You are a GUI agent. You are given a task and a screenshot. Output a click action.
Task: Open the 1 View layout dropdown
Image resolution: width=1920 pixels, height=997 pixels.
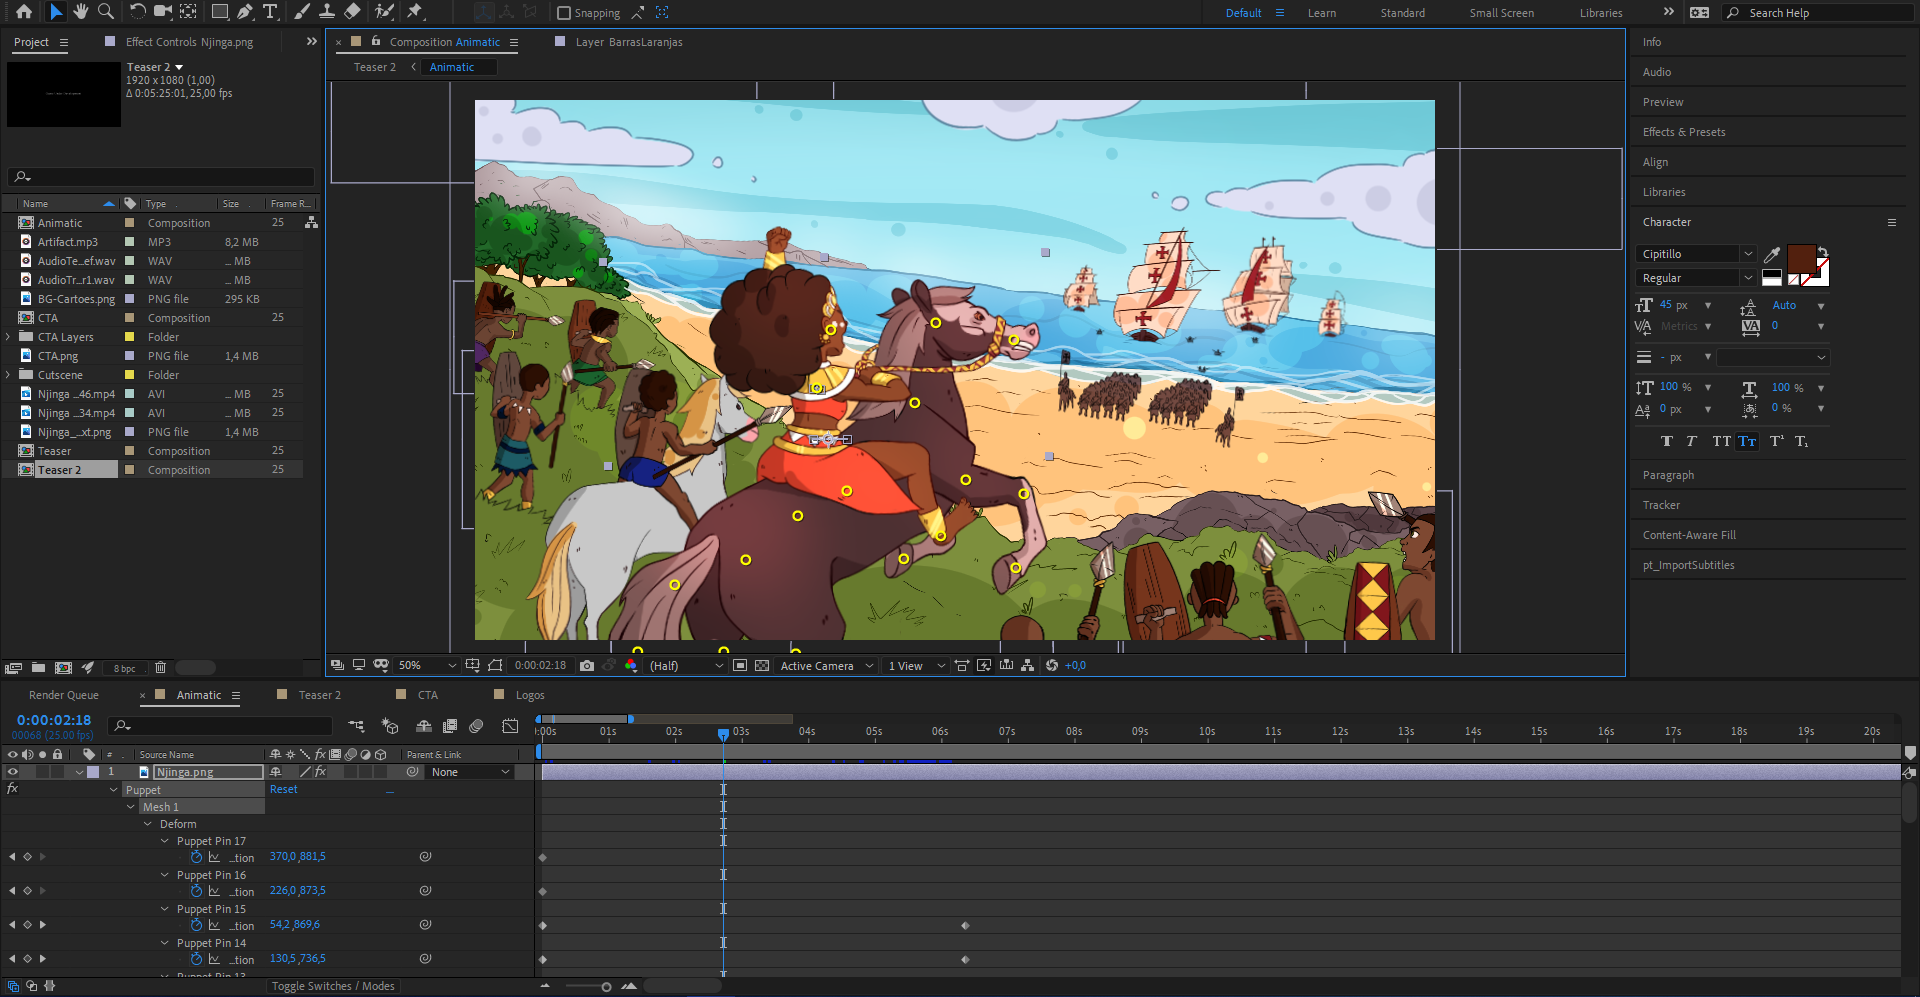pyautogui.click(x=916, y=665)
